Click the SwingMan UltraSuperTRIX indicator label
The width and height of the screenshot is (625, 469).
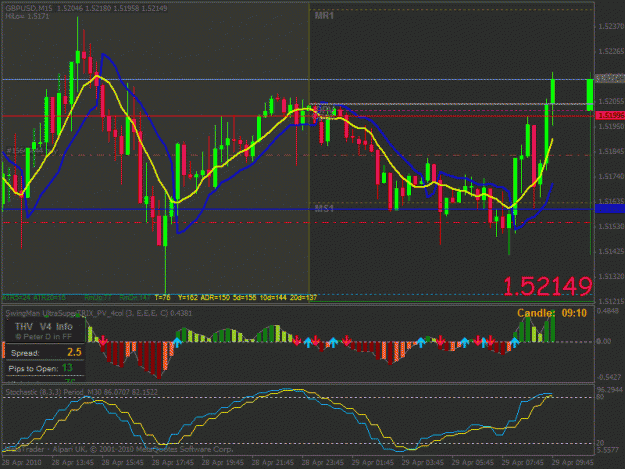pos(99,313)
